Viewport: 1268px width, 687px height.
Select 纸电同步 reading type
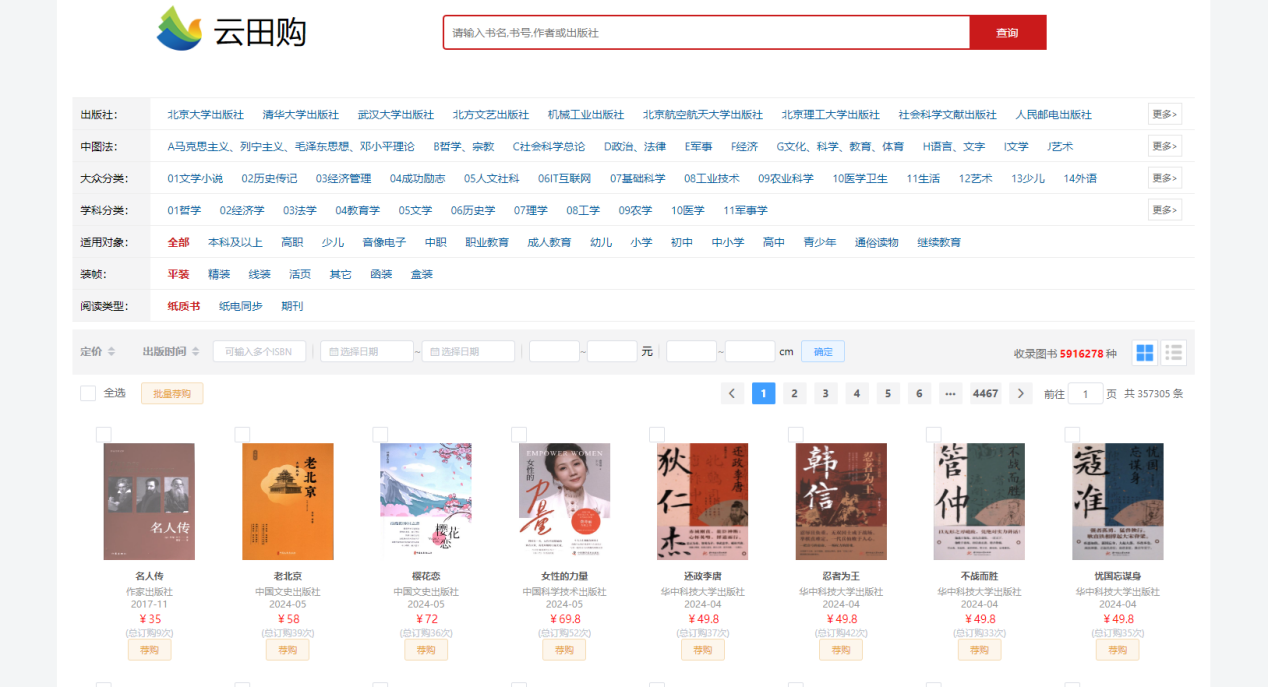click(x=240, y=306)
